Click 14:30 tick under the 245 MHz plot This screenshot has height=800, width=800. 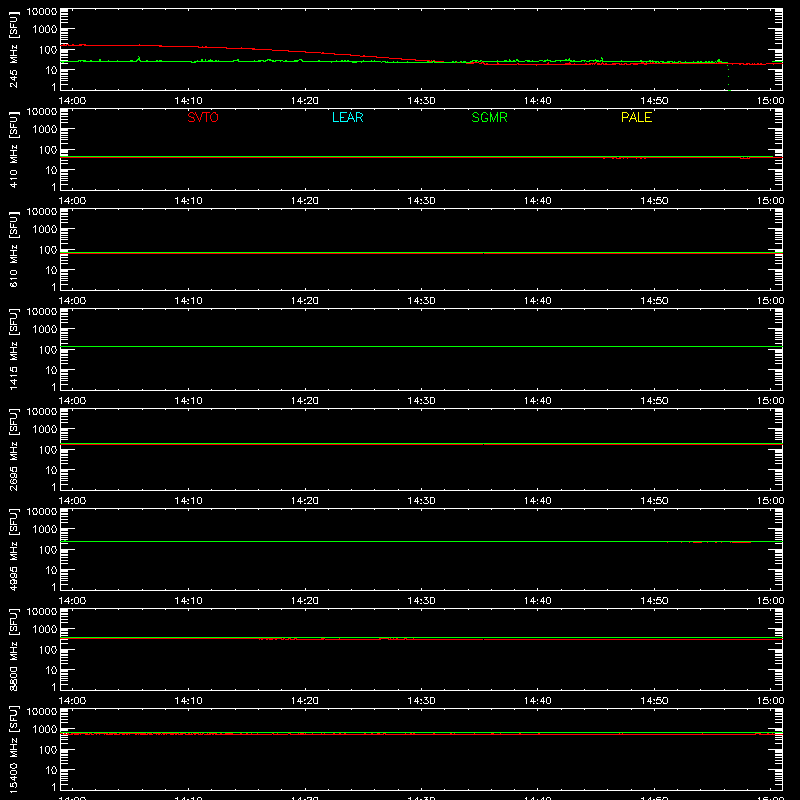click(x=421, y=101)
